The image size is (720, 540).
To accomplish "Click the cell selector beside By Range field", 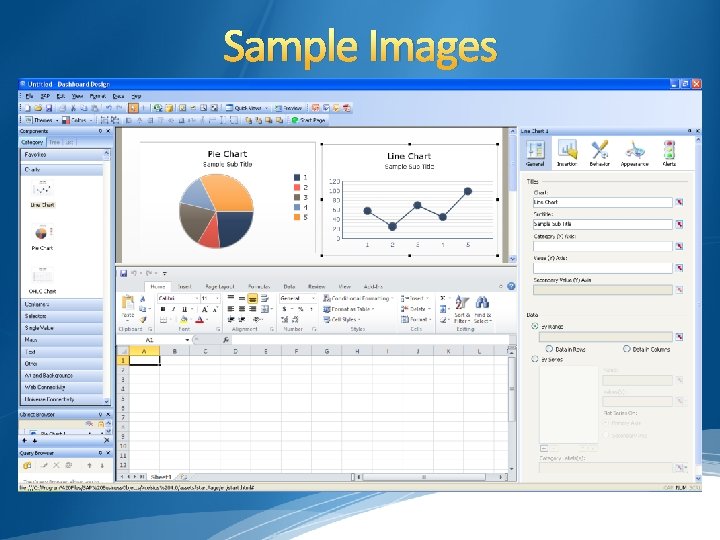I will 679,337.
